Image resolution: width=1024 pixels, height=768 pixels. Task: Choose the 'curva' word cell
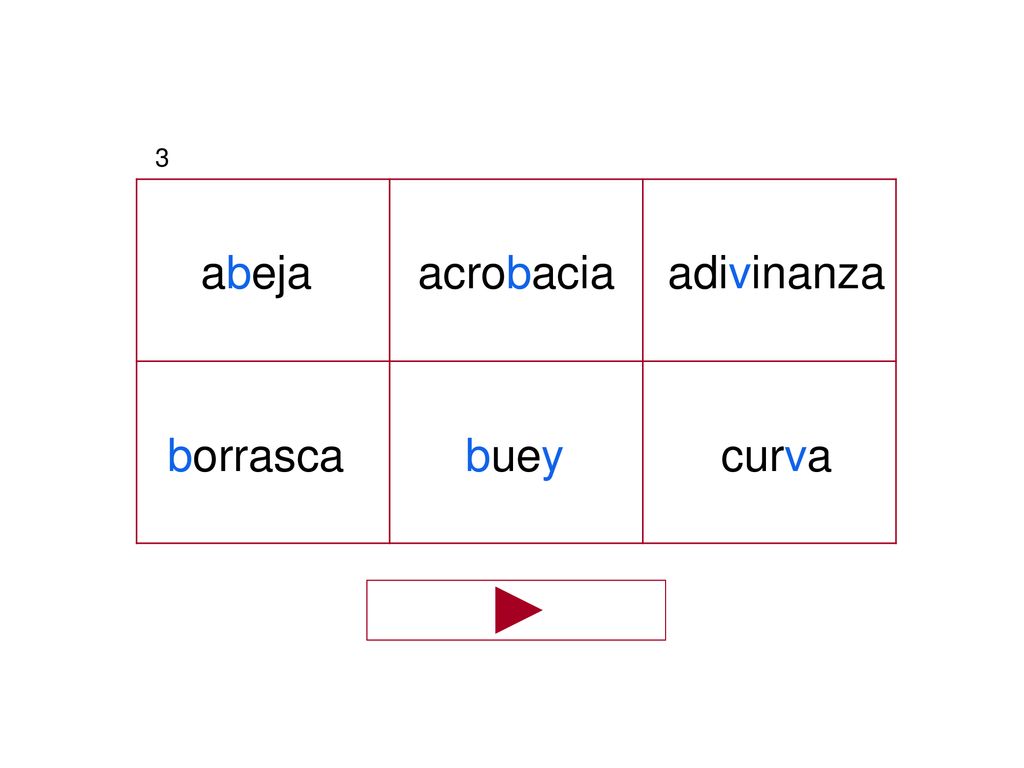point(769,452)
